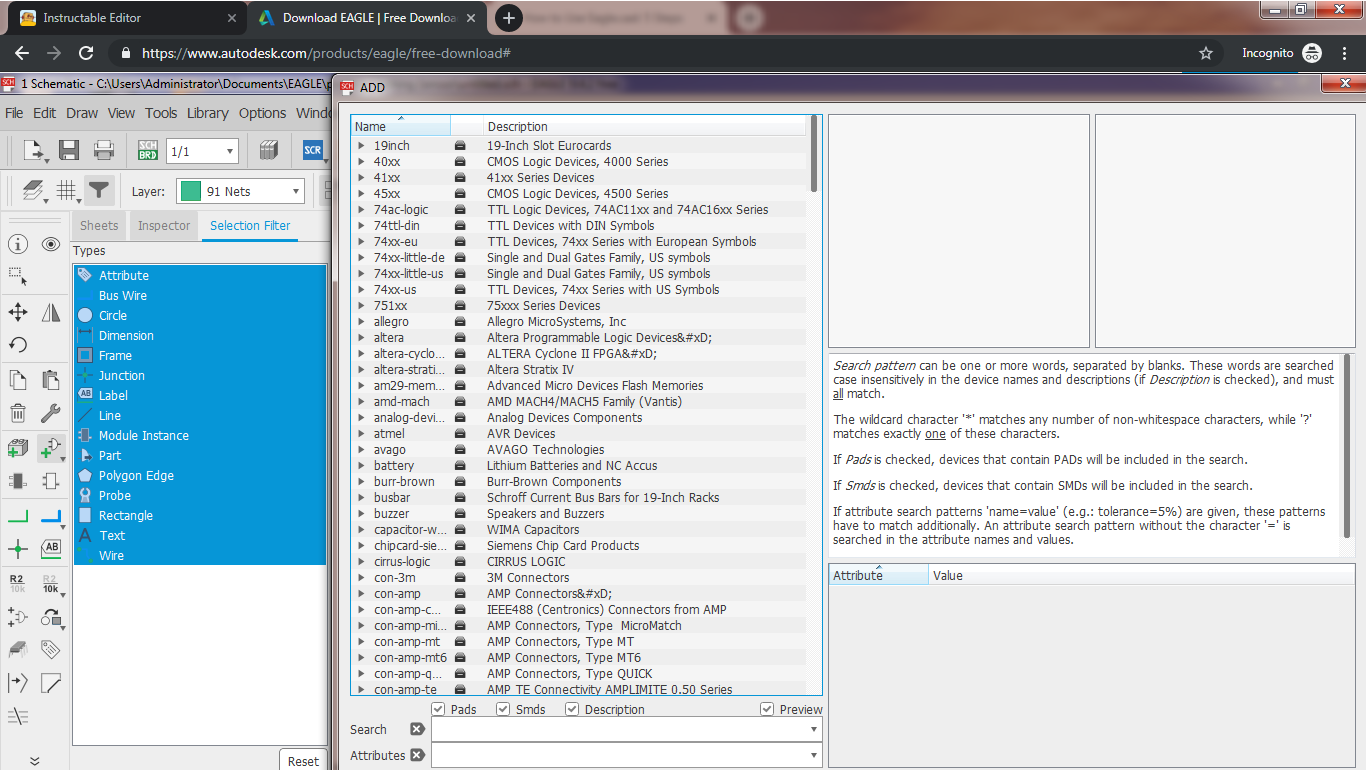Toggle the Description checkbox
This screenshot has width=1368, height=770.
572,709
